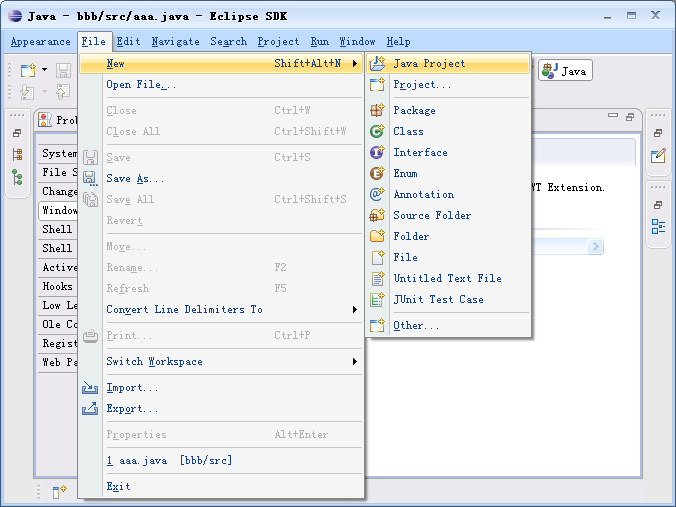Open the Java perspective button

[x=565, y=71]
